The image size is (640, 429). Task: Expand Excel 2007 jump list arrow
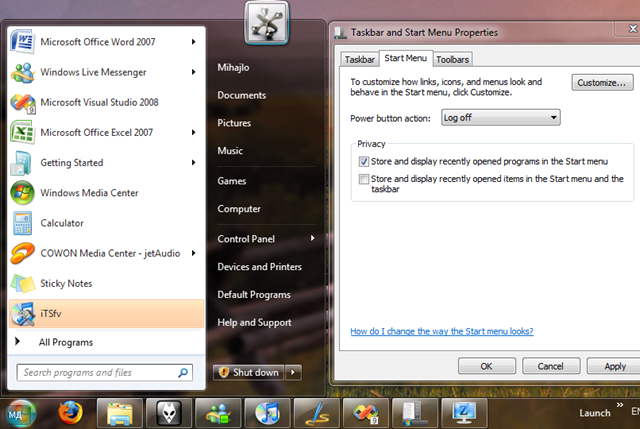[193, 133]
